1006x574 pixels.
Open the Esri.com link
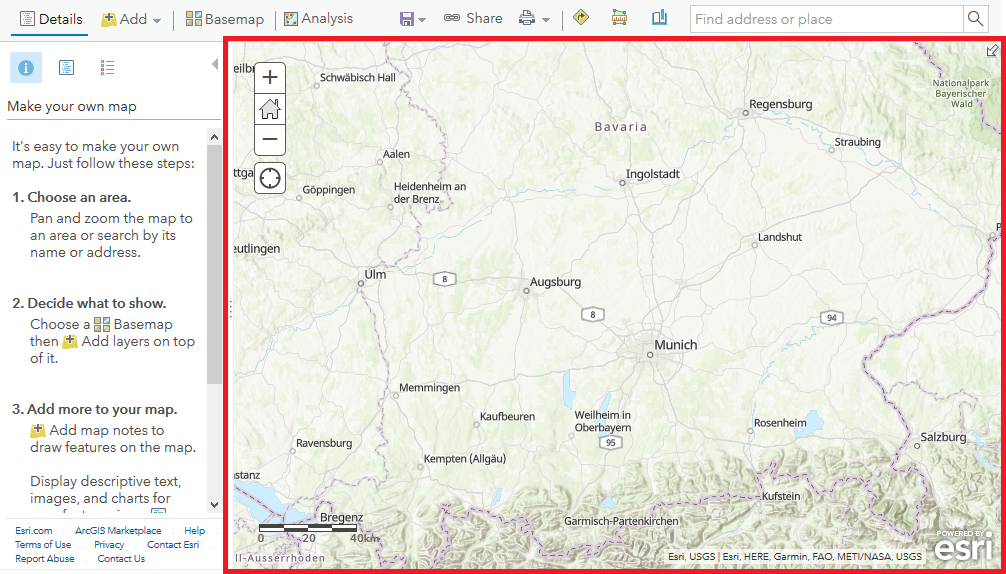pos(34,530)
